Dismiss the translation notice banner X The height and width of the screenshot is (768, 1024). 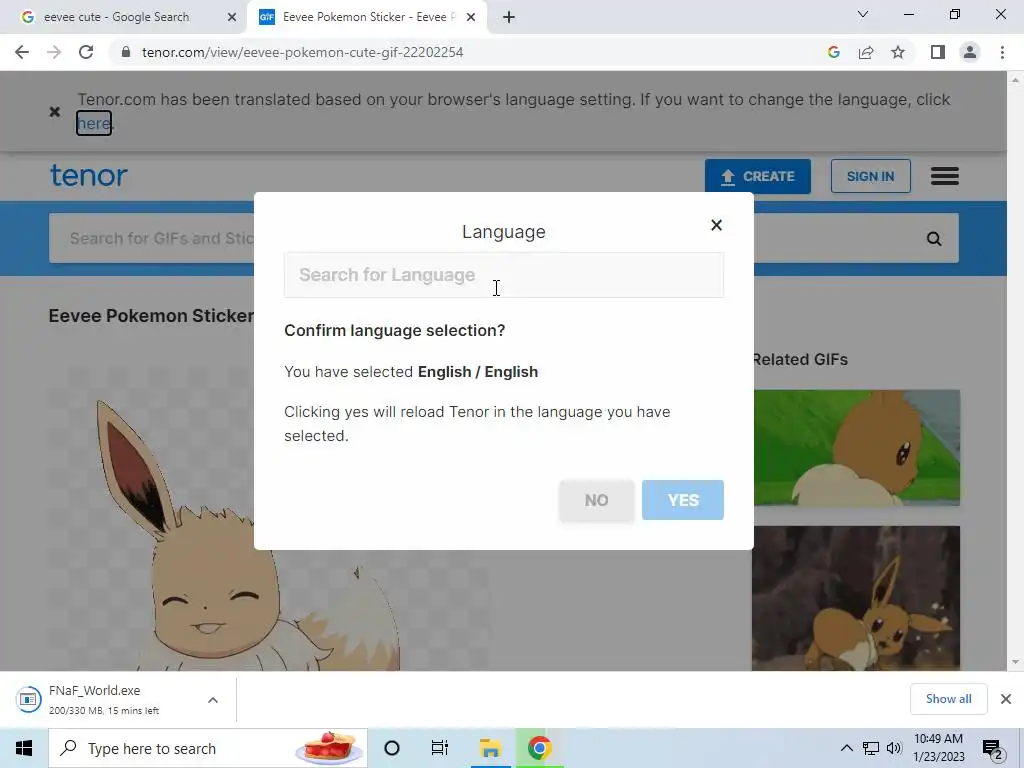pyautogui.click(x=55, y=112)
